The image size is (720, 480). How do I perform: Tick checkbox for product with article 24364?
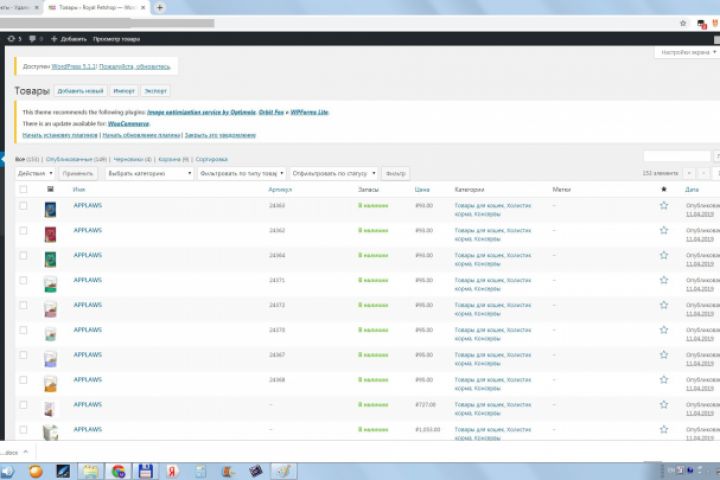tap(23, 255)
